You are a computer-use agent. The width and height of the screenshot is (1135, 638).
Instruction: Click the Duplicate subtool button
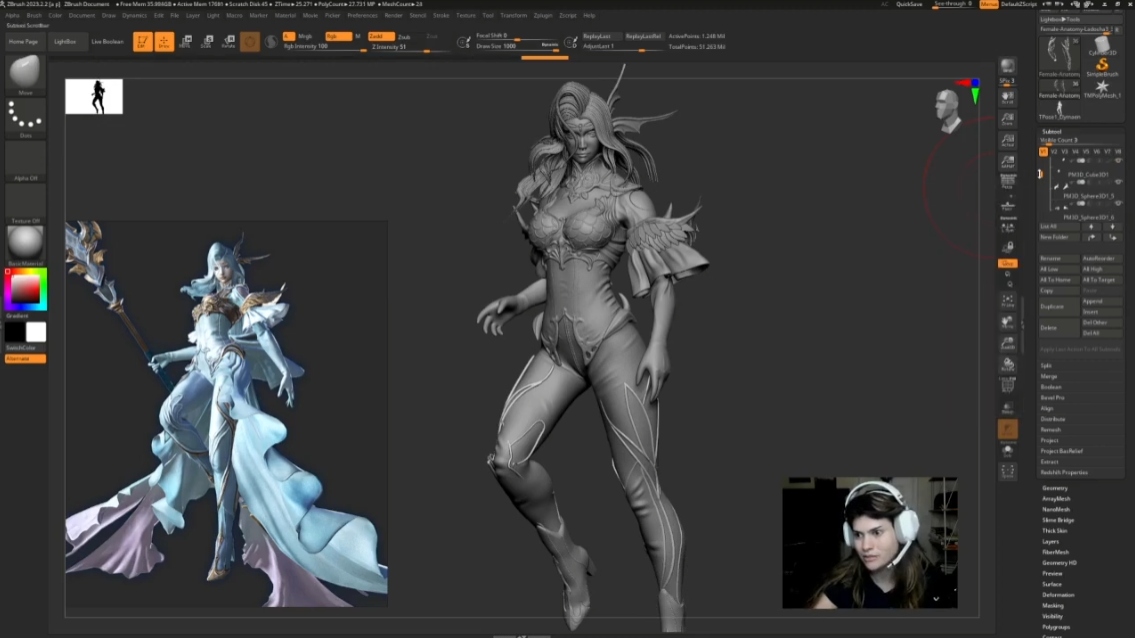click(x=1059, y=306)
